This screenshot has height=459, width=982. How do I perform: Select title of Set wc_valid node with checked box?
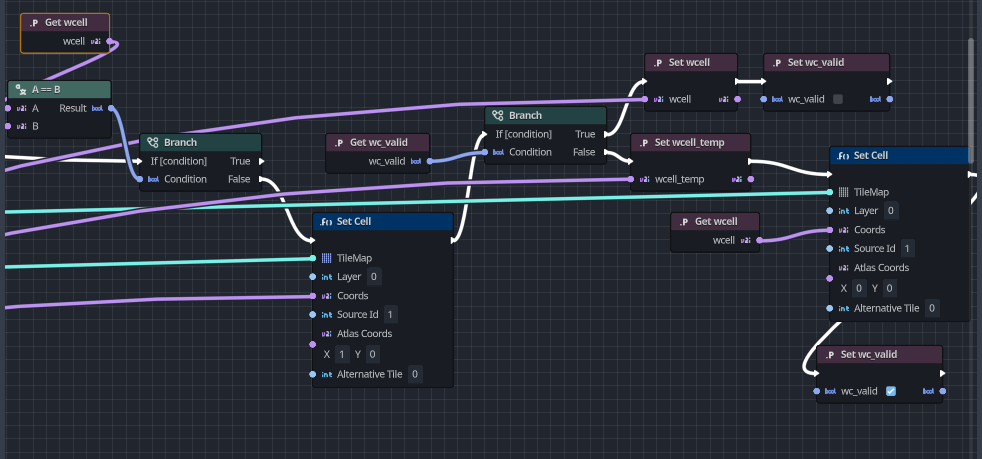click(x=869, y=354)
